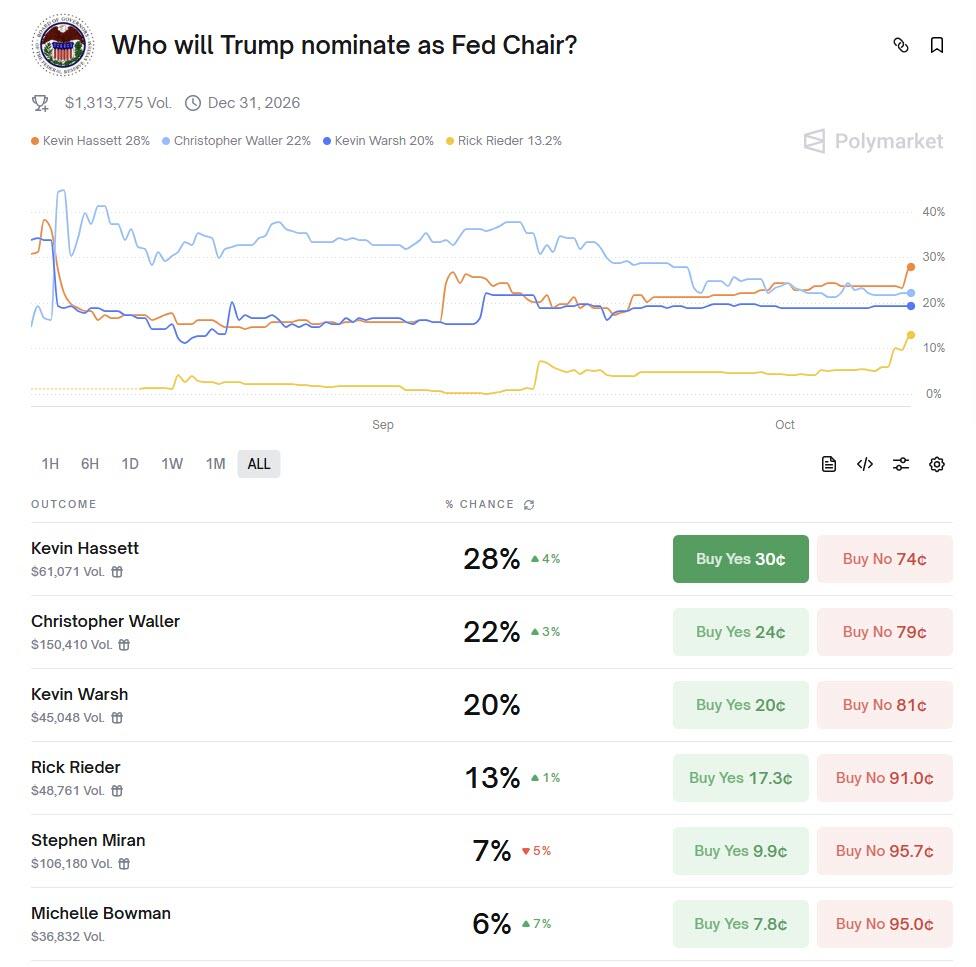Bookmark this Fed Chair market
Screen dimensions: 976x967
point(937,45)
